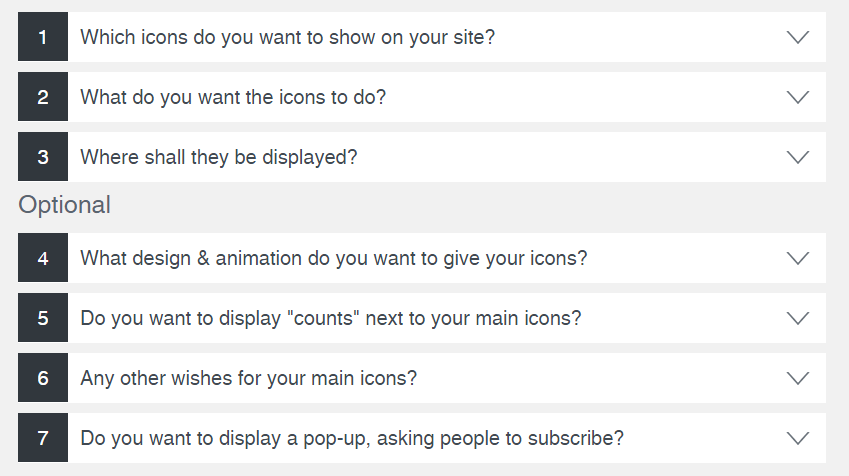Open 'What design & animation' question text
Image resolution: width=849 pixels, height=476 pixels.
coord(333,258)
